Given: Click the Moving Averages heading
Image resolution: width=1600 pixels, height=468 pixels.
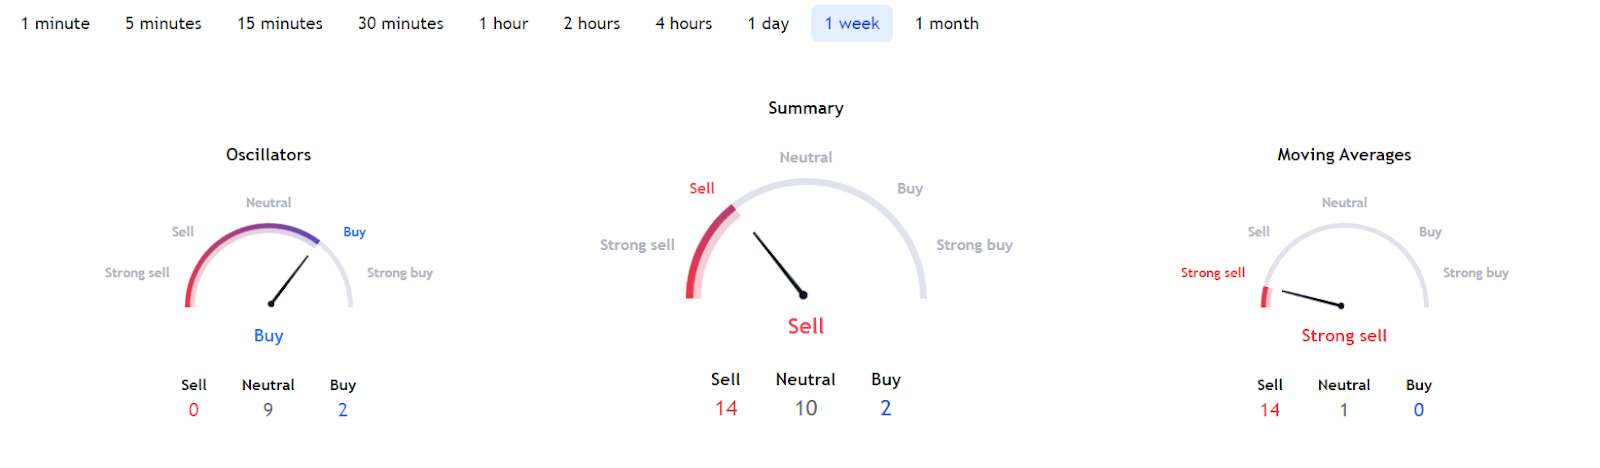Looking at the screenshot, I should pos(1344,154).
